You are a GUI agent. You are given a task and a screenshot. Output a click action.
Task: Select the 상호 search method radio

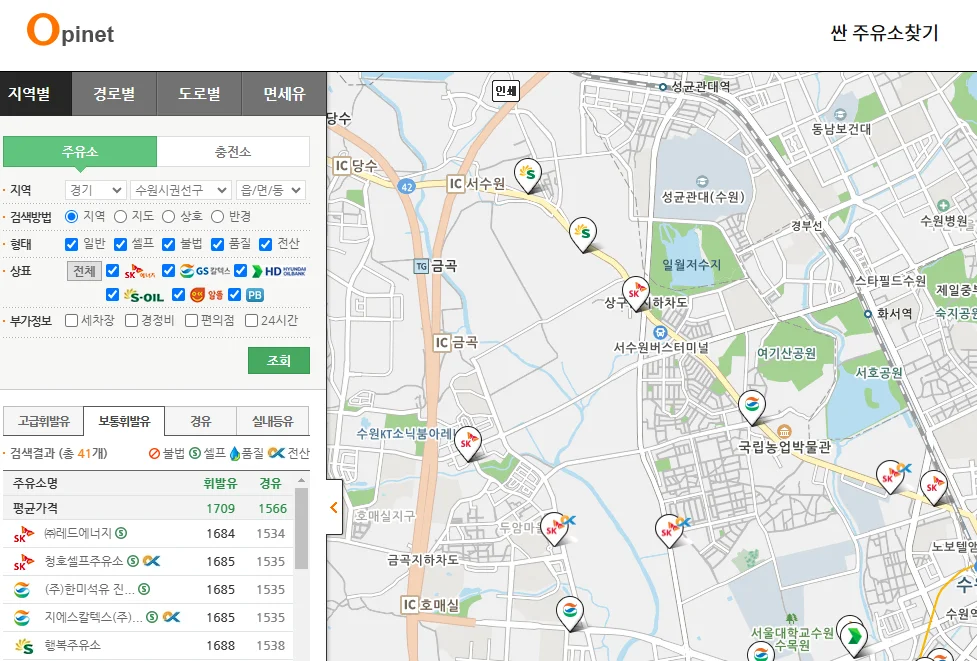(168, 216)
